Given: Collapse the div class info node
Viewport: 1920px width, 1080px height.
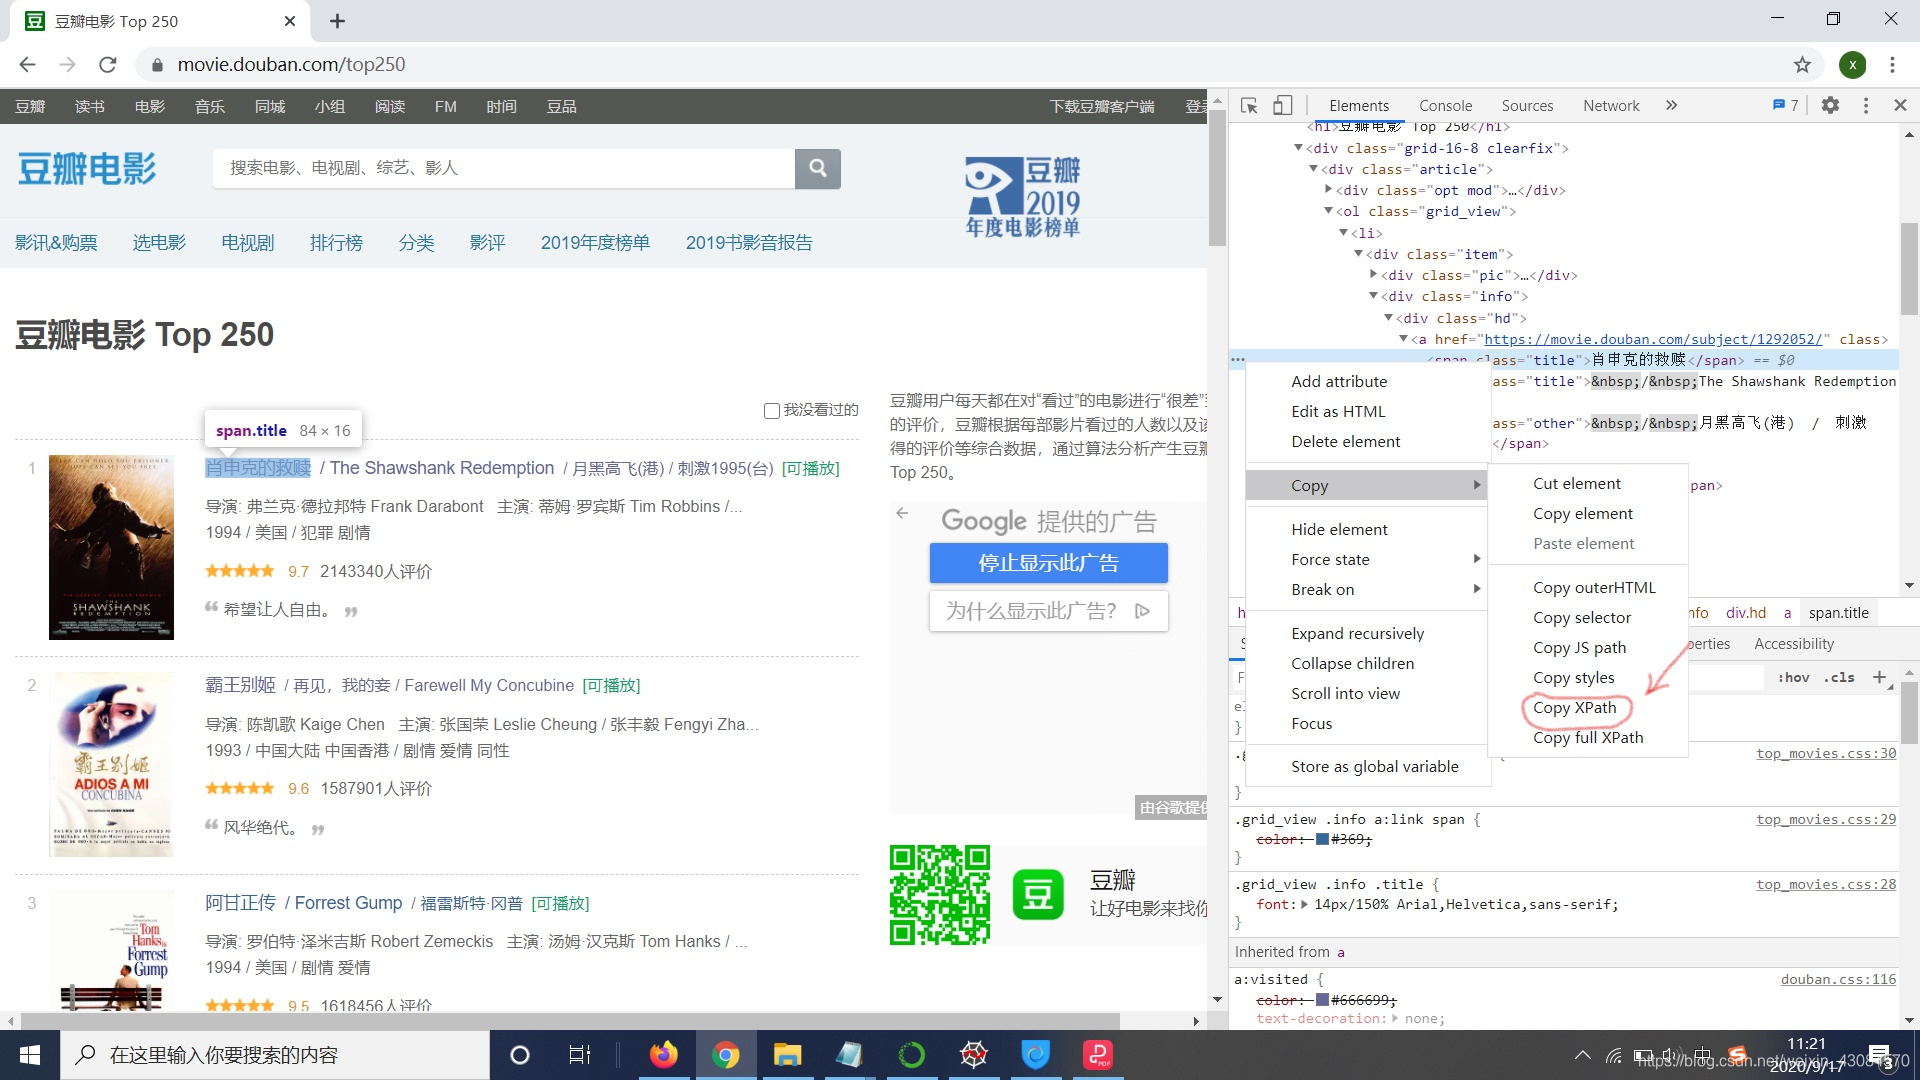Looking at the screenshot, I should (1373, 296).
